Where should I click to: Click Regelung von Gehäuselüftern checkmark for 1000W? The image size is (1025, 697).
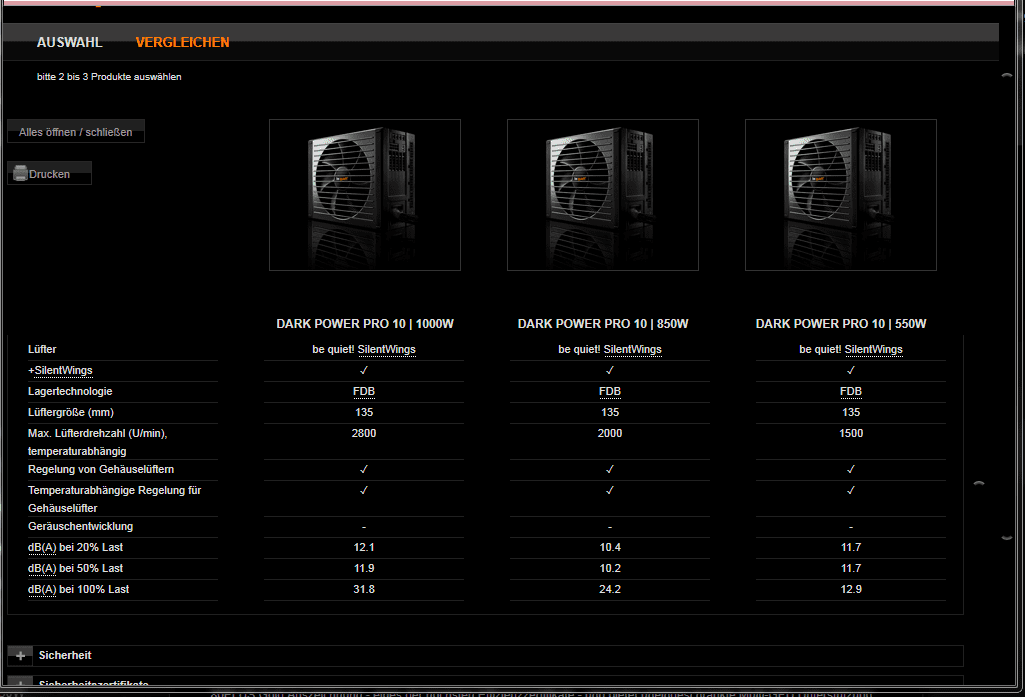(x=364, y=469)
